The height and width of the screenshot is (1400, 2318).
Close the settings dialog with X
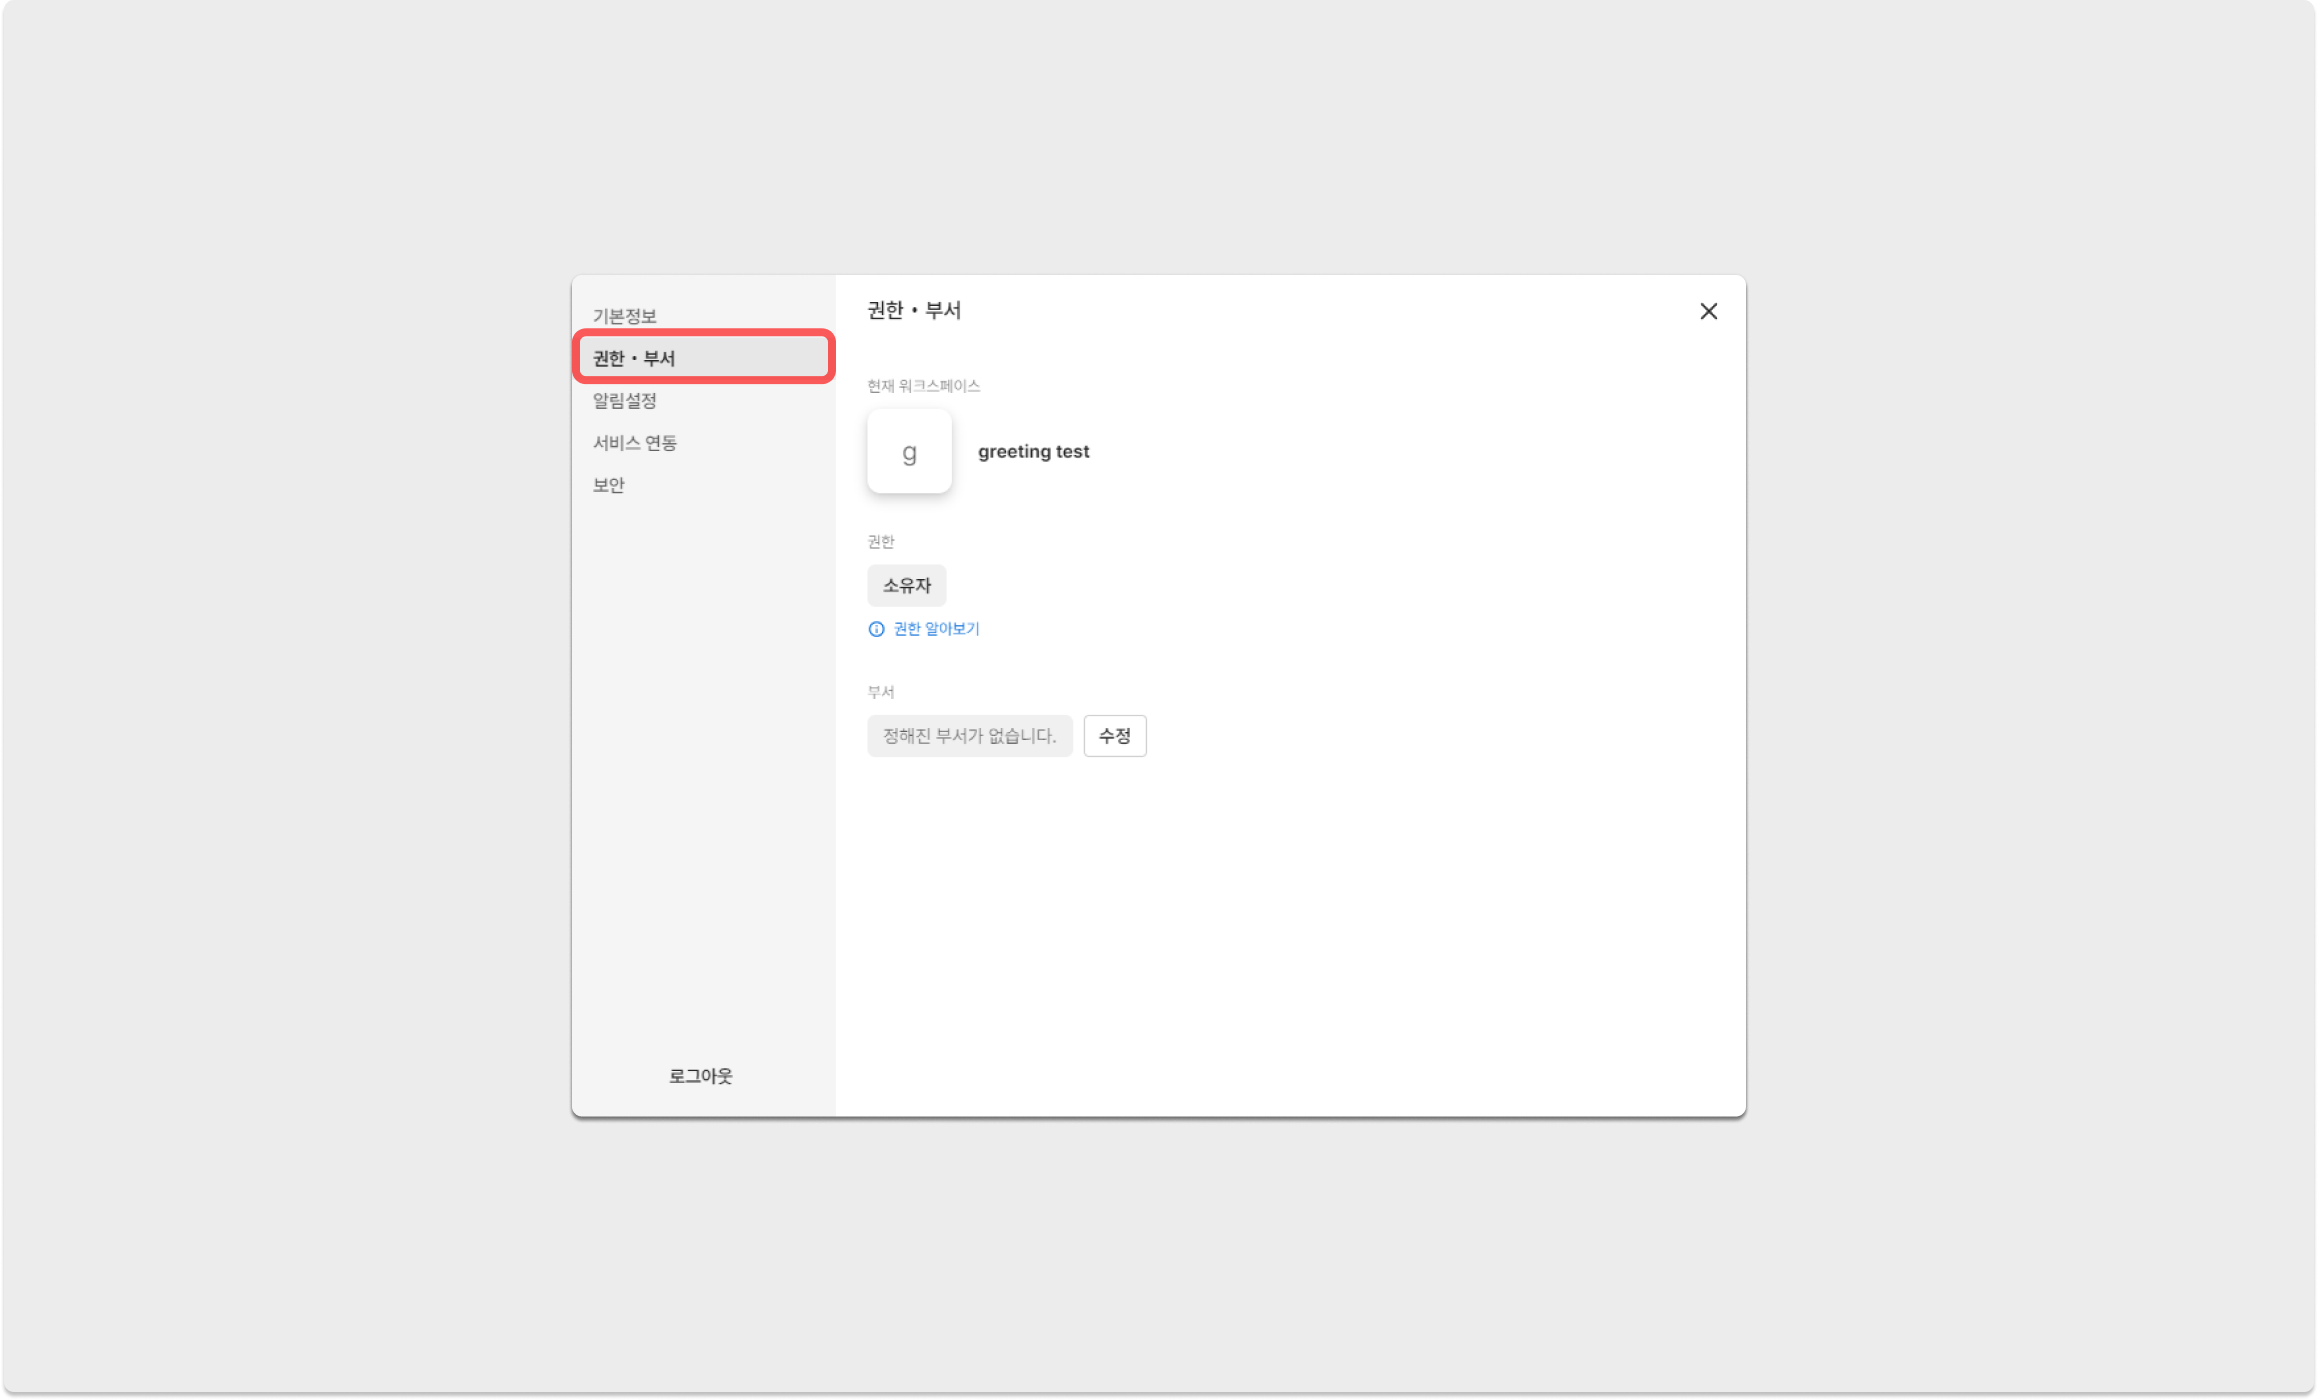[x=1708, y=311]
